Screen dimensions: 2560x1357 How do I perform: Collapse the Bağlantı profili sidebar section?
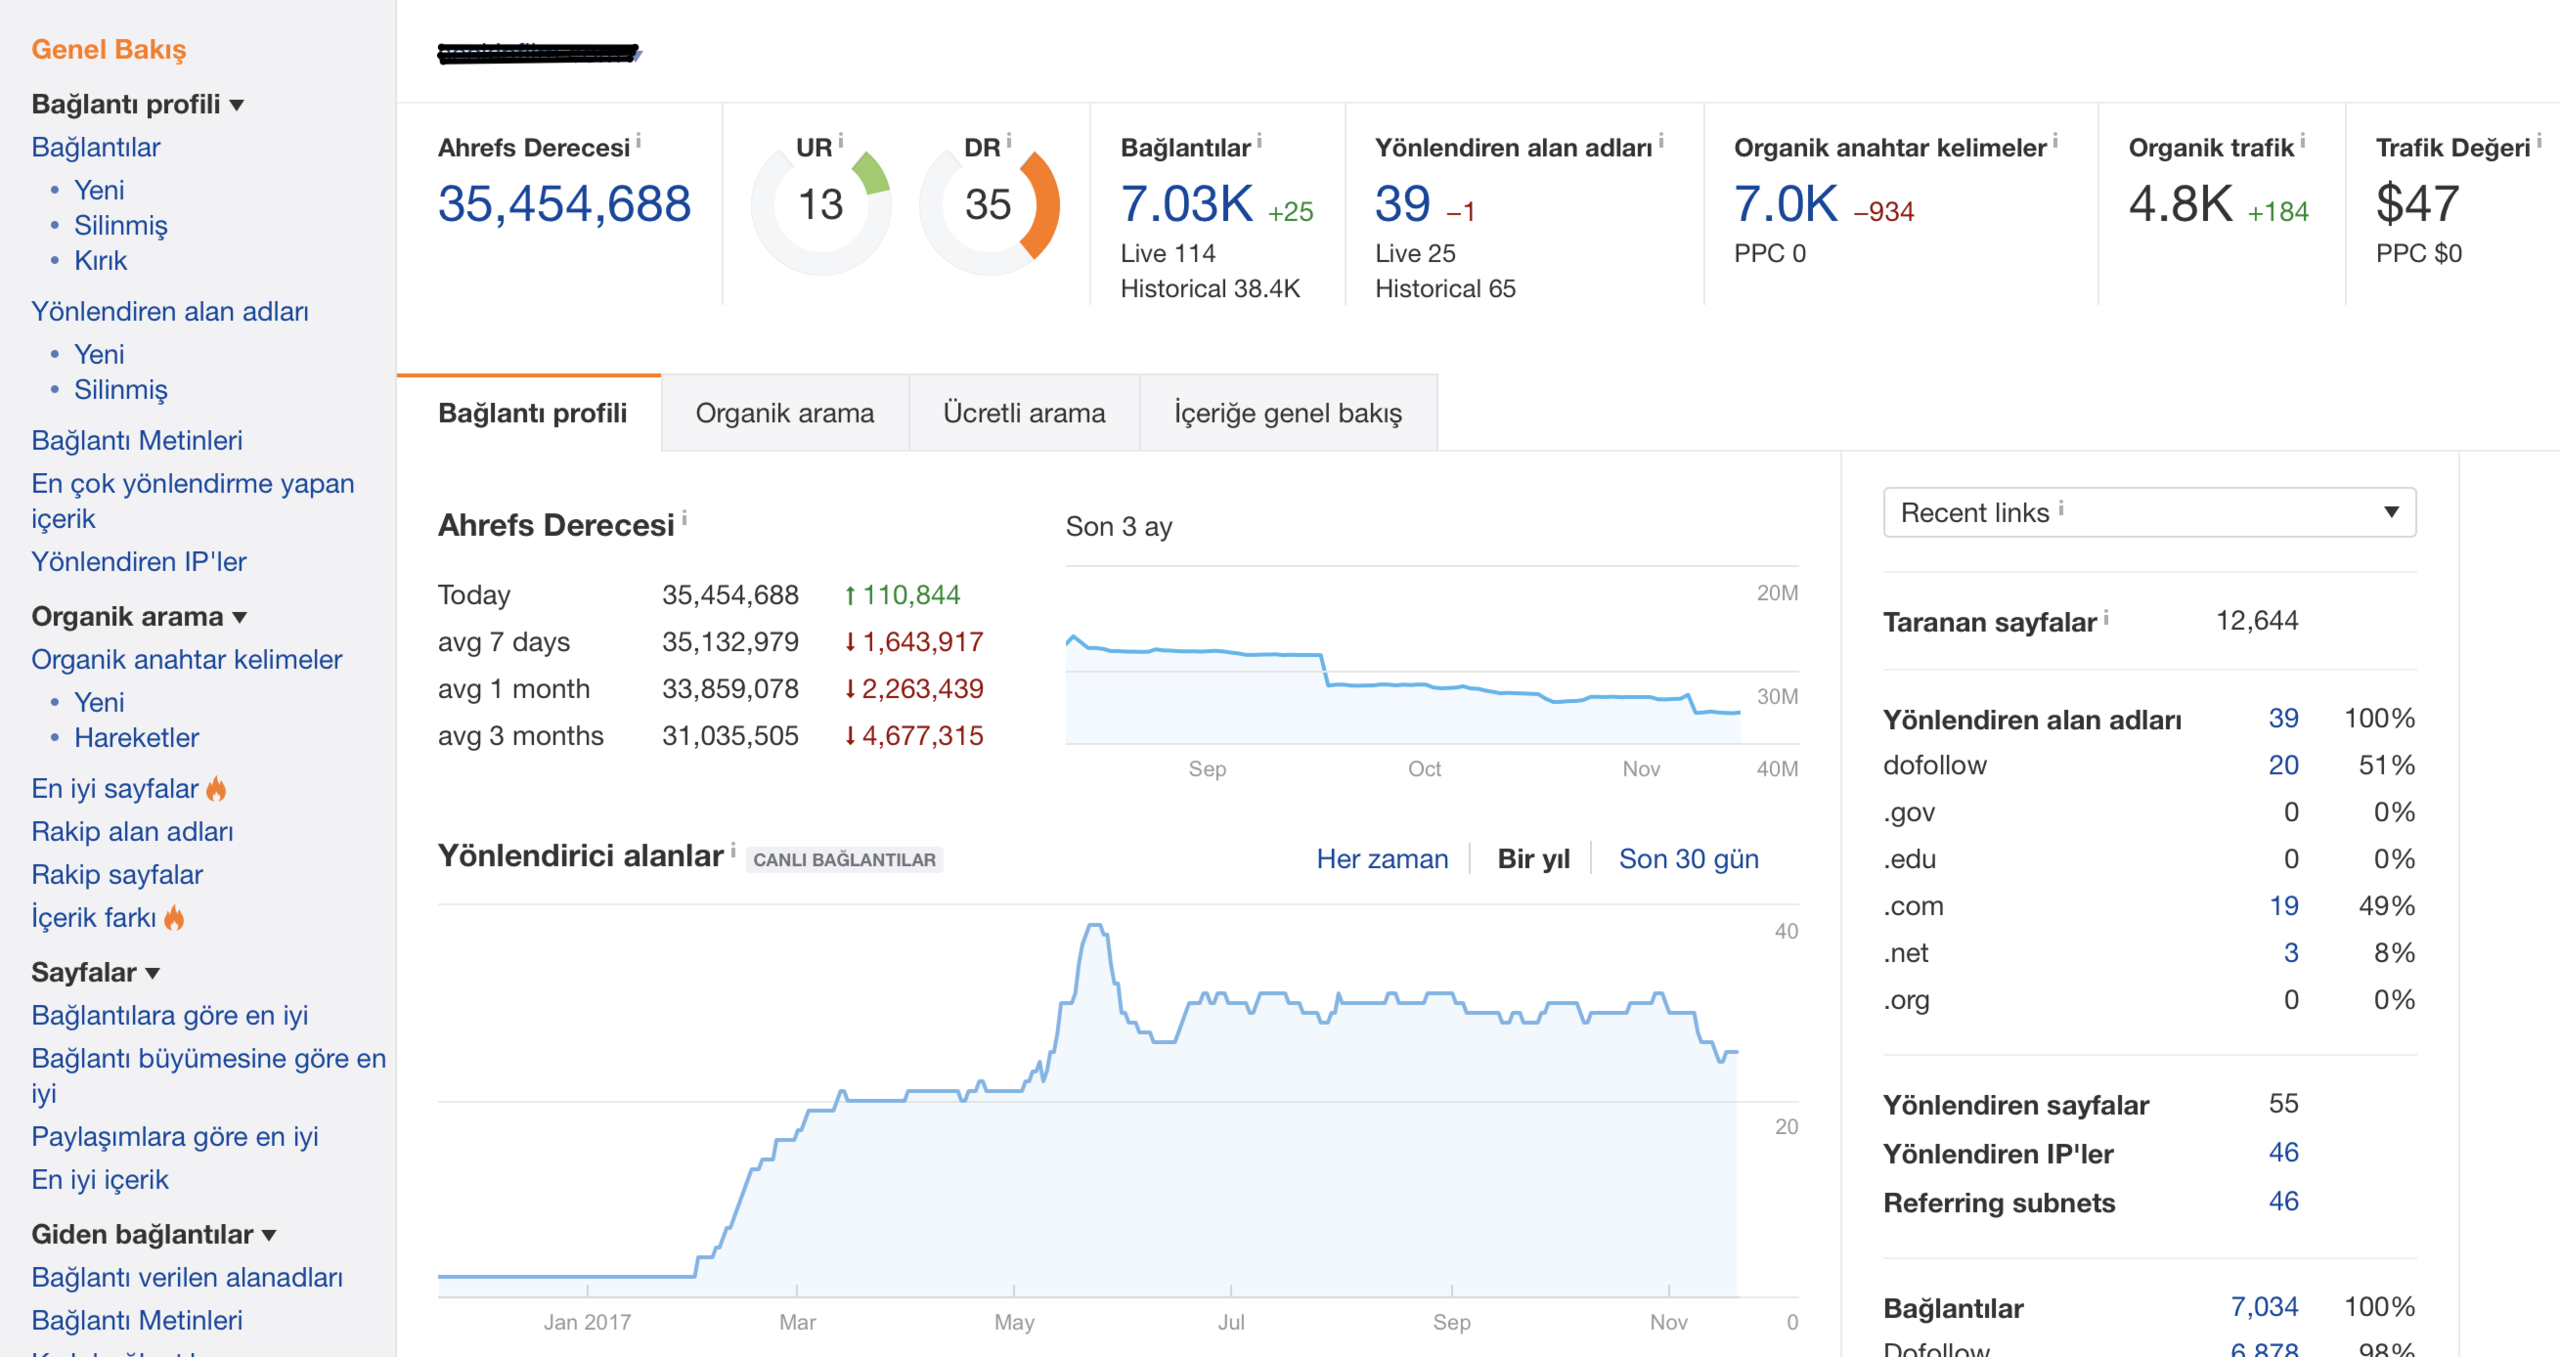click(138, 104)
